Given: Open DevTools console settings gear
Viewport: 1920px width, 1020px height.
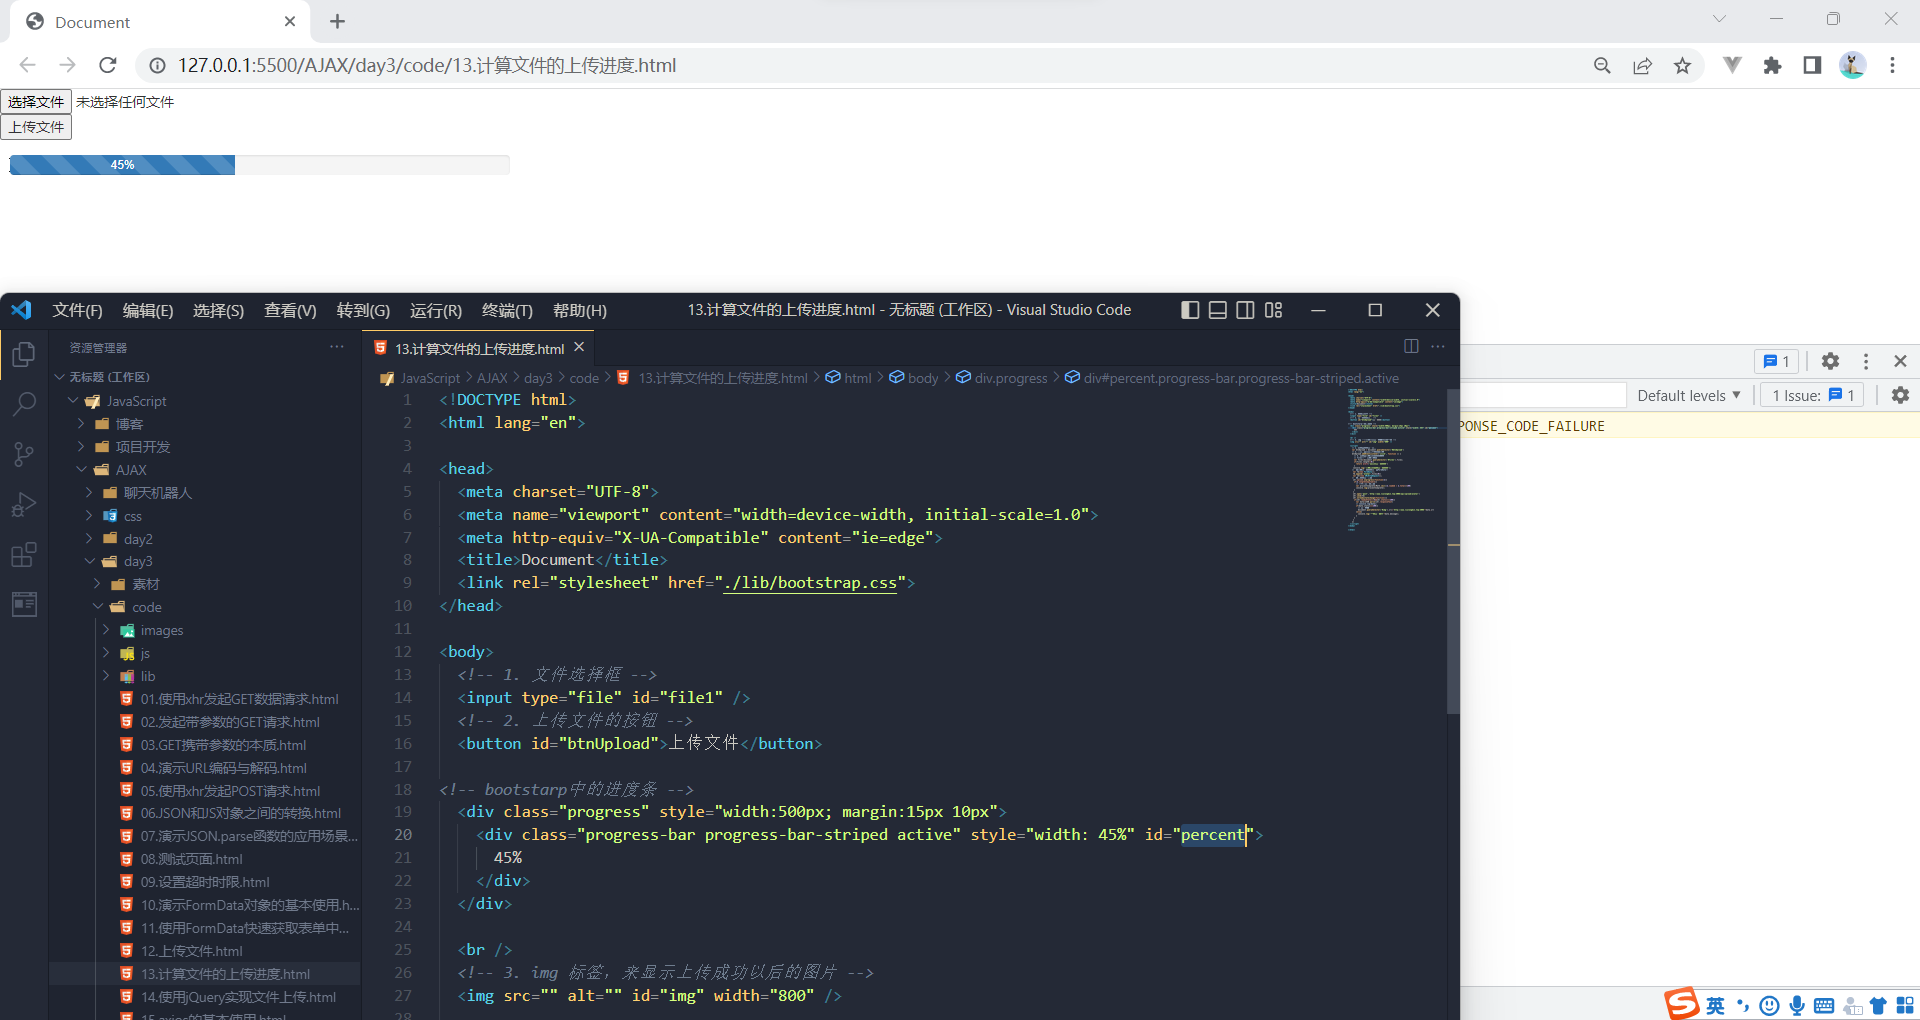Looking at the screenshot, I should [x=1900, y=395].
